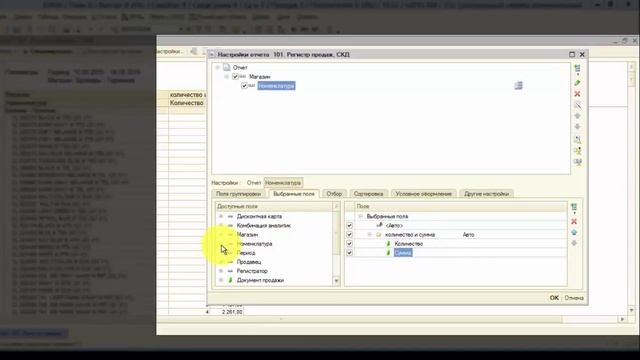Image resolution: width=640 pixels, height=360 pixels.
Task: Click the grey move down arrow beside selected fields
Action: coord(574,243)
